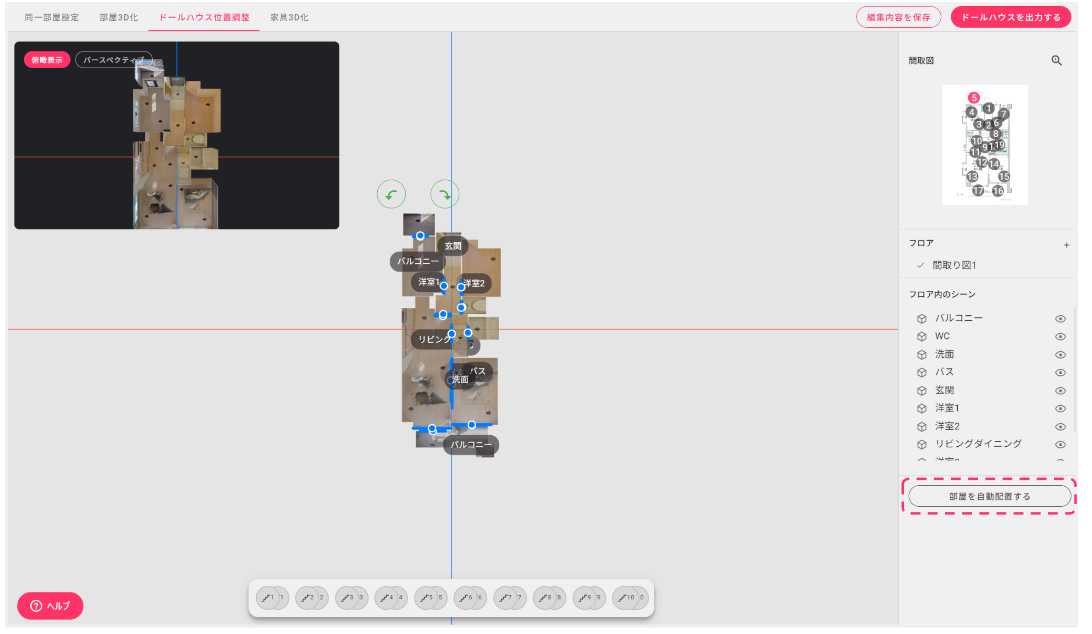Toggle visibility of バルコニー in the scene list
This screenshot has height=634, width=1092.
tap(1060, 318)
